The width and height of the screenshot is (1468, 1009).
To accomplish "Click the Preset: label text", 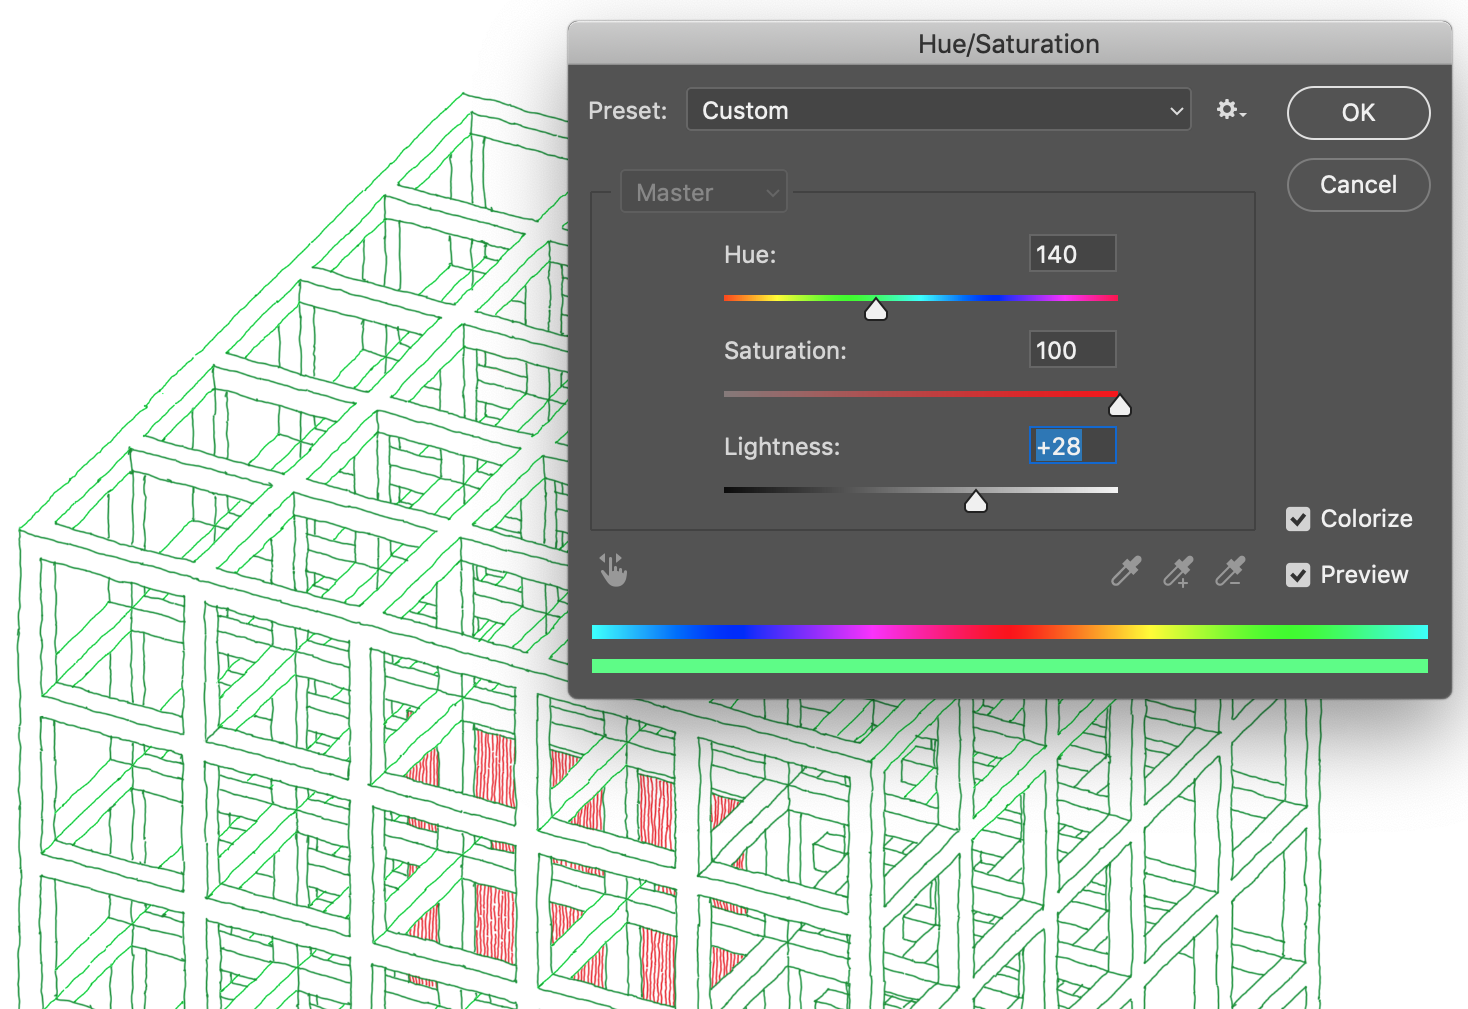I will [x=627, y=111].
